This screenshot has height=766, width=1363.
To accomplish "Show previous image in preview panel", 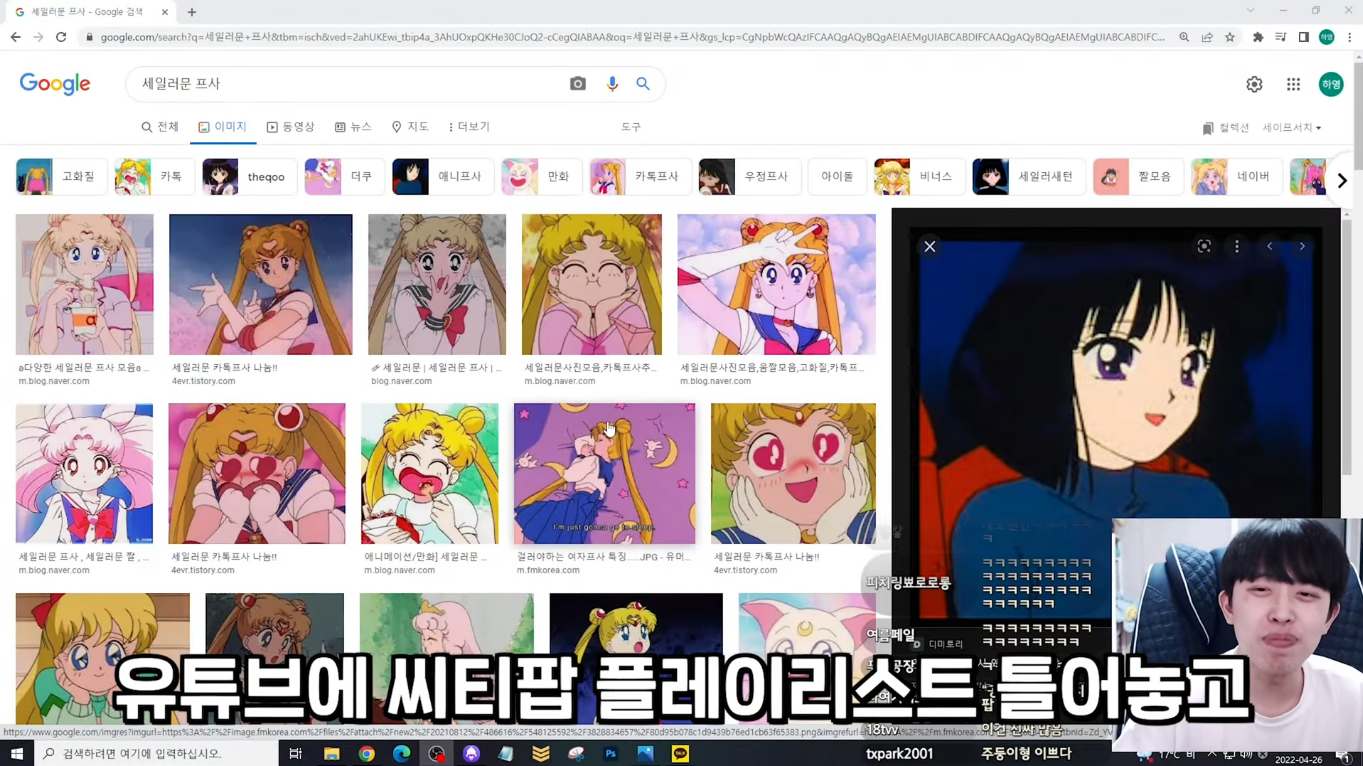I will click(x=1270, y=246).
